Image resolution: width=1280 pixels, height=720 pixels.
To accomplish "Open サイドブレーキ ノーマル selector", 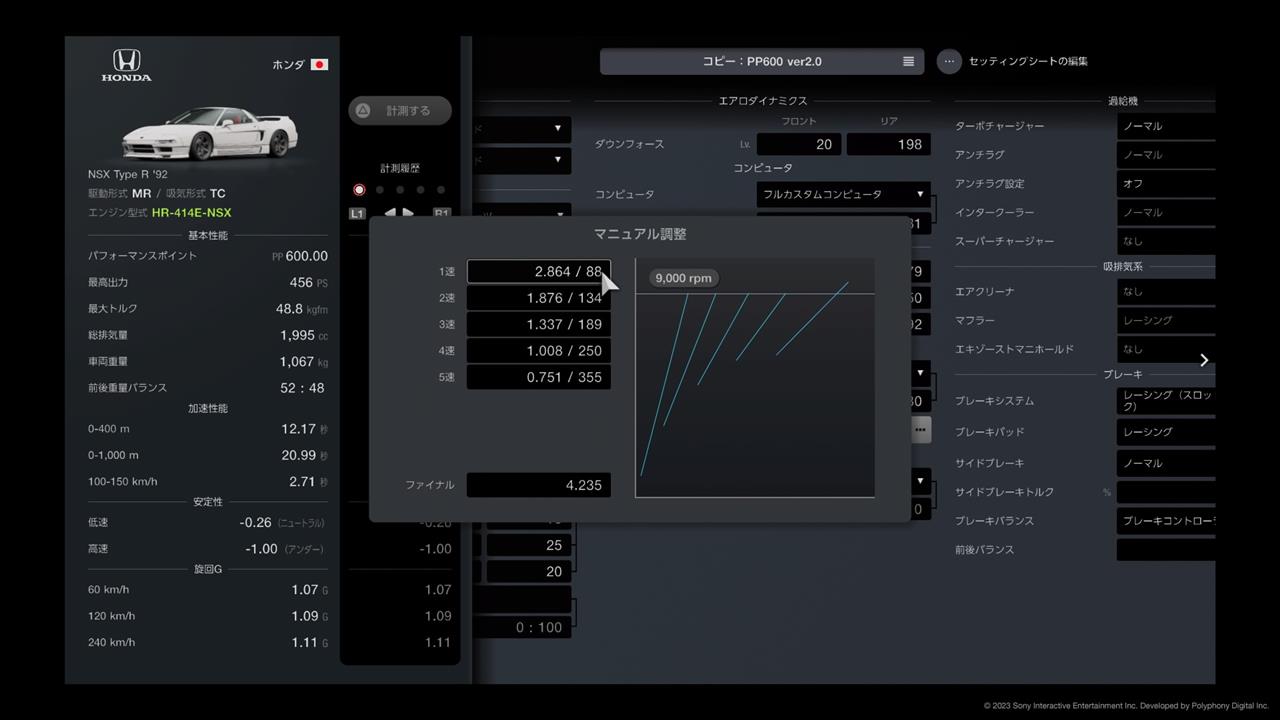I will click(1166, 463).
